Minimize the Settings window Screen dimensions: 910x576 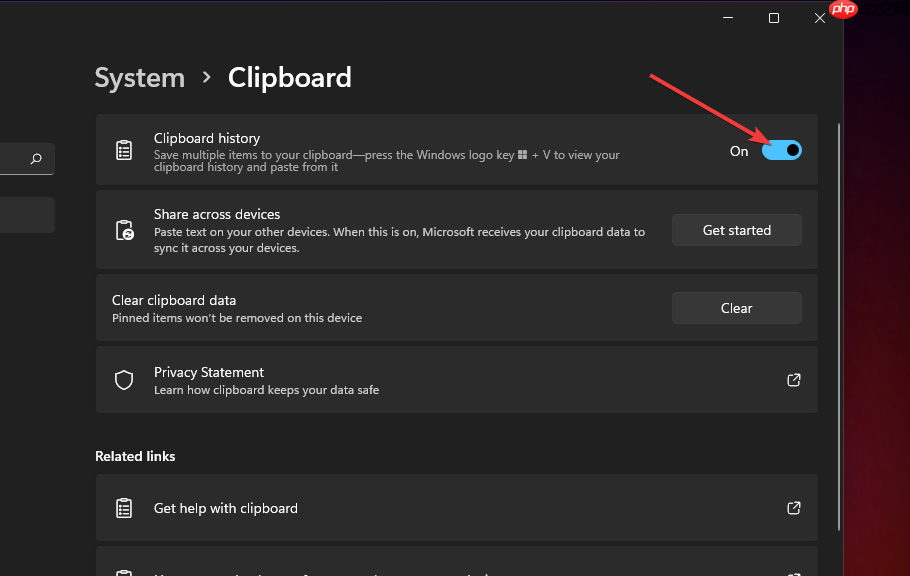coord(727,18)
